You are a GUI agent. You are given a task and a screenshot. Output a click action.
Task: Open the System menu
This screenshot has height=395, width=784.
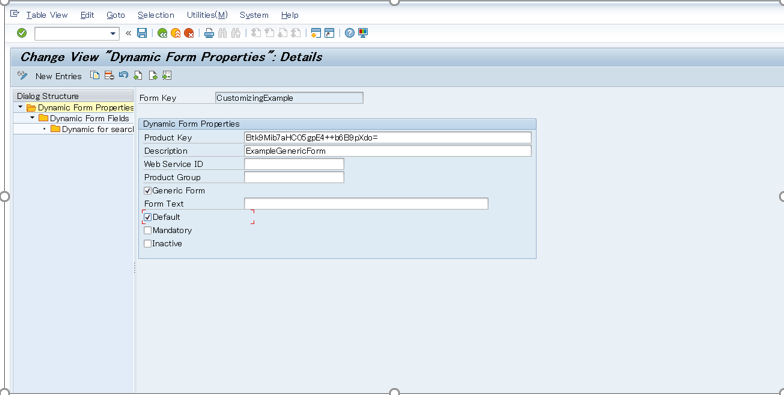[x=254, y=15]
